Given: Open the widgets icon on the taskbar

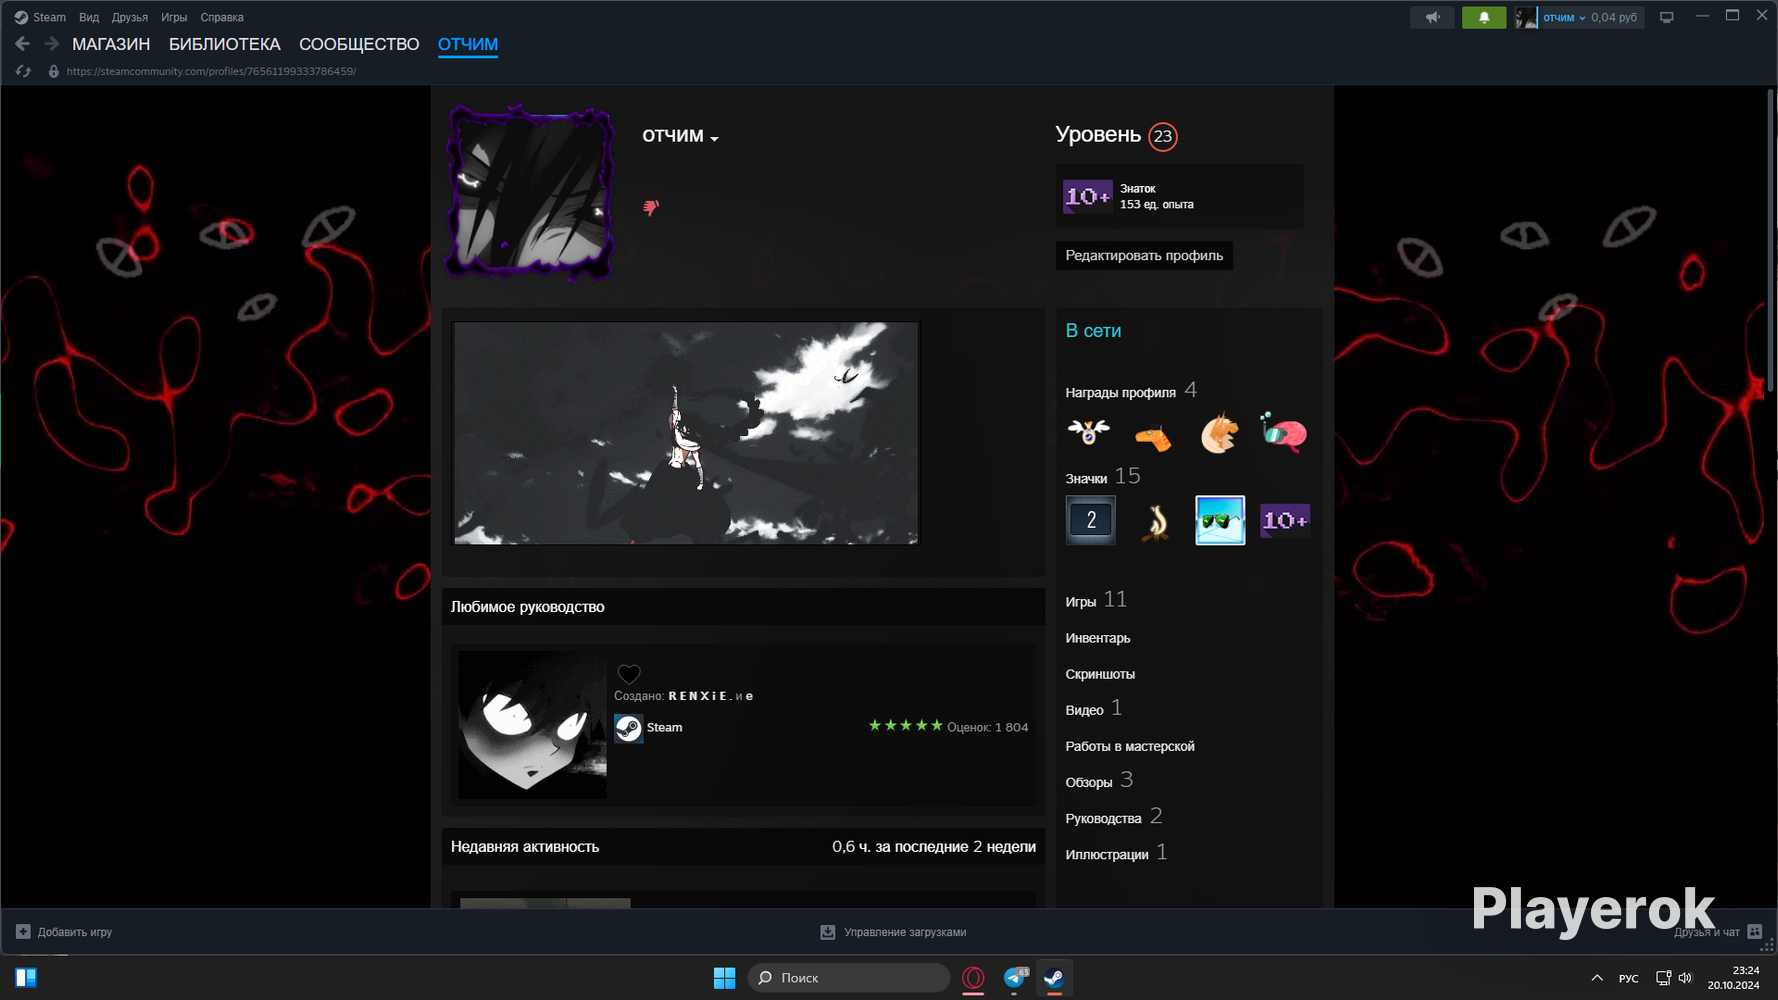Looking at the screenshot, I should coord(26,978).
